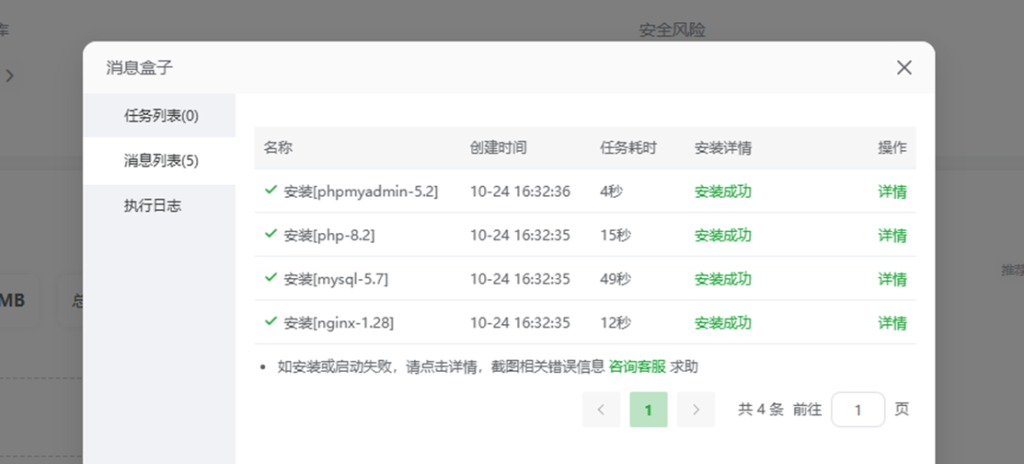Go to next page arrow
This screenshot has height=464, width=1024.
[696, 409]
